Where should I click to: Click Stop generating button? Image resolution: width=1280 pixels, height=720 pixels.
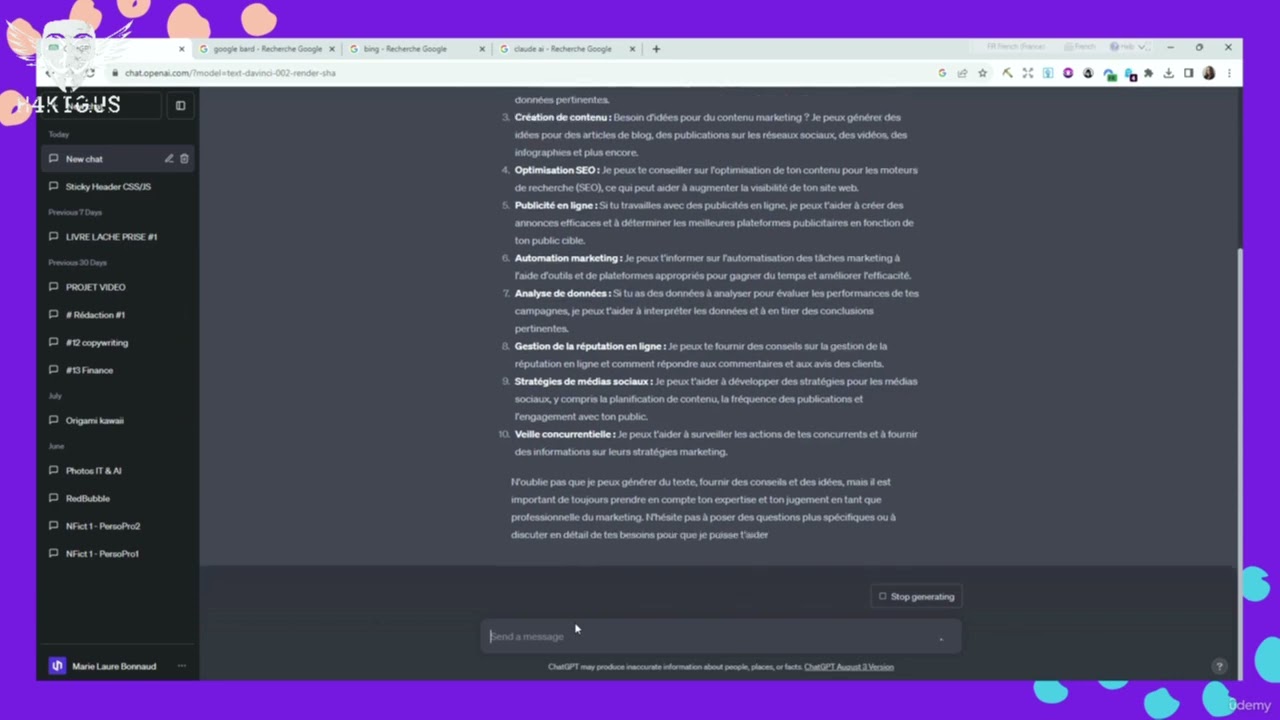pos(916,596)
